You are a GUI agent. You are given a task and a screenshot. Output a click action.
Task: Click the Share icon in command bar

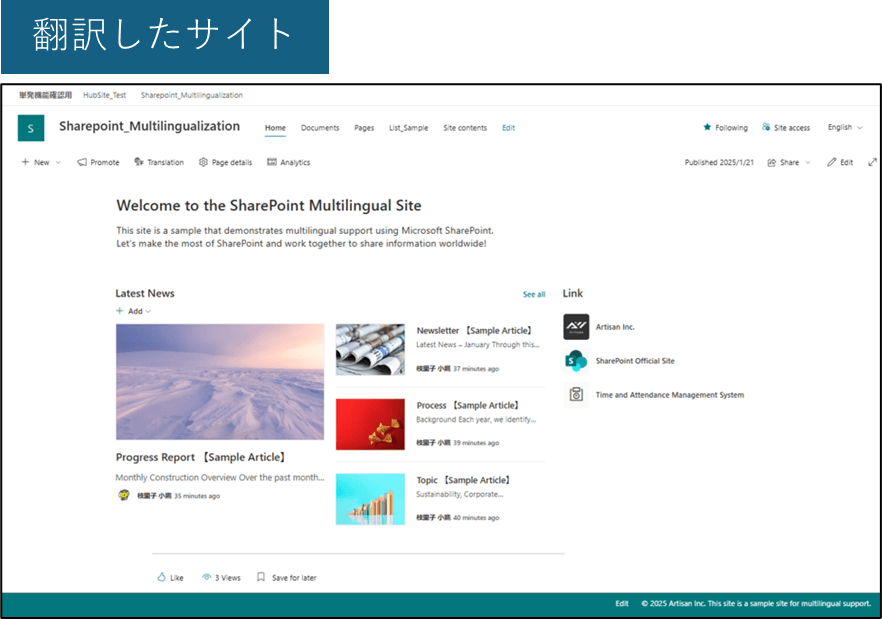772,163
